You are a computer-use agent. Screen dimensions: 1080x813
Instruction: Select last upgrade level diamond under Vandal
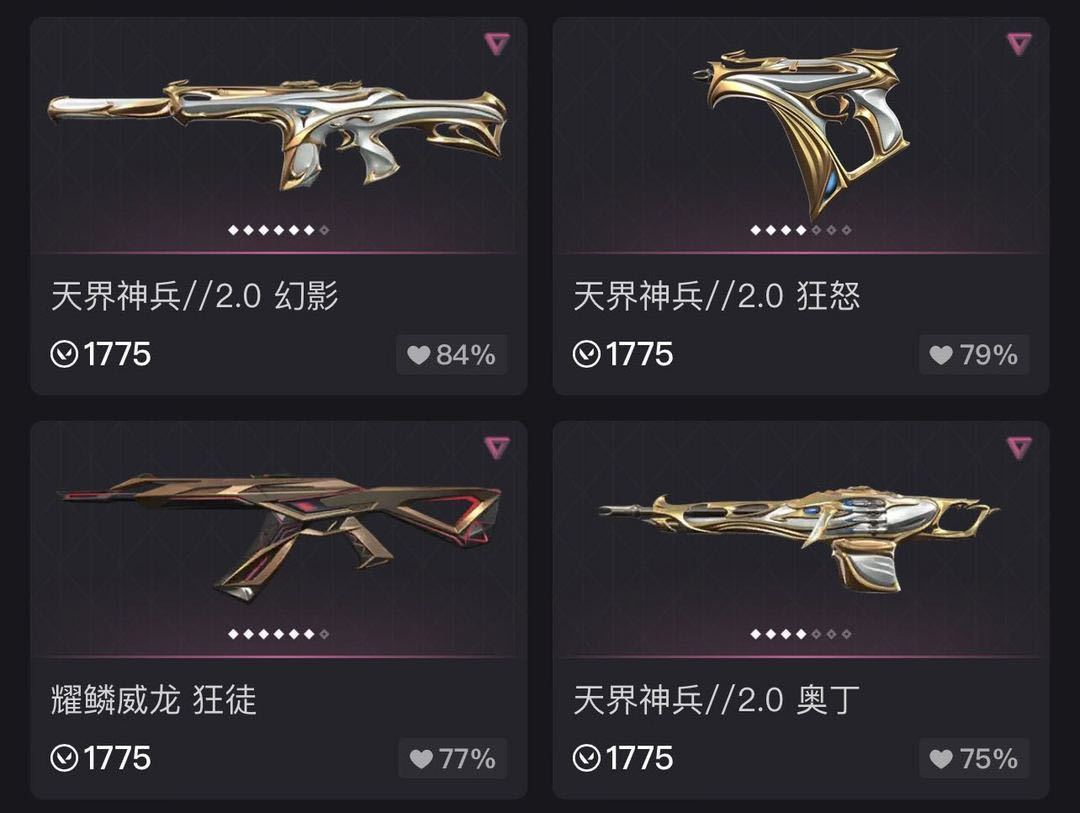(324, 634)
